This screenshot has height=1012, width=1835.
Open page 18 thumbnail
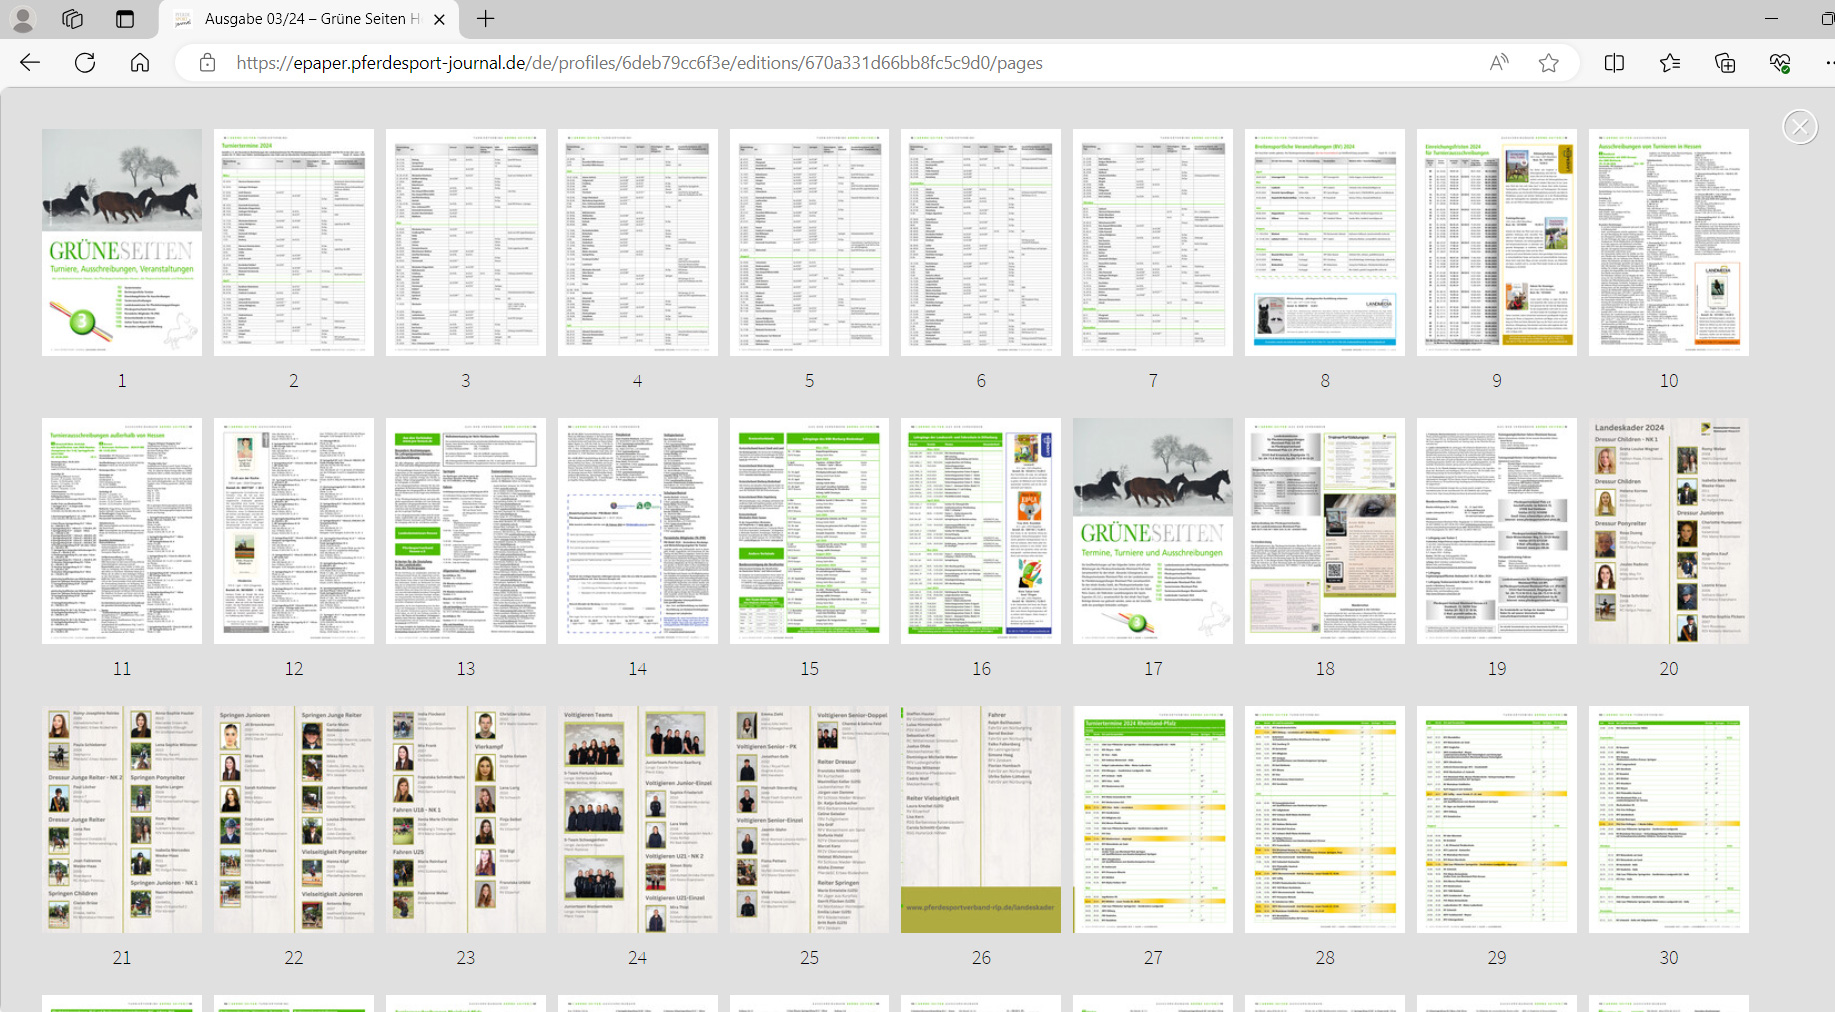(x=1325, y=531)
